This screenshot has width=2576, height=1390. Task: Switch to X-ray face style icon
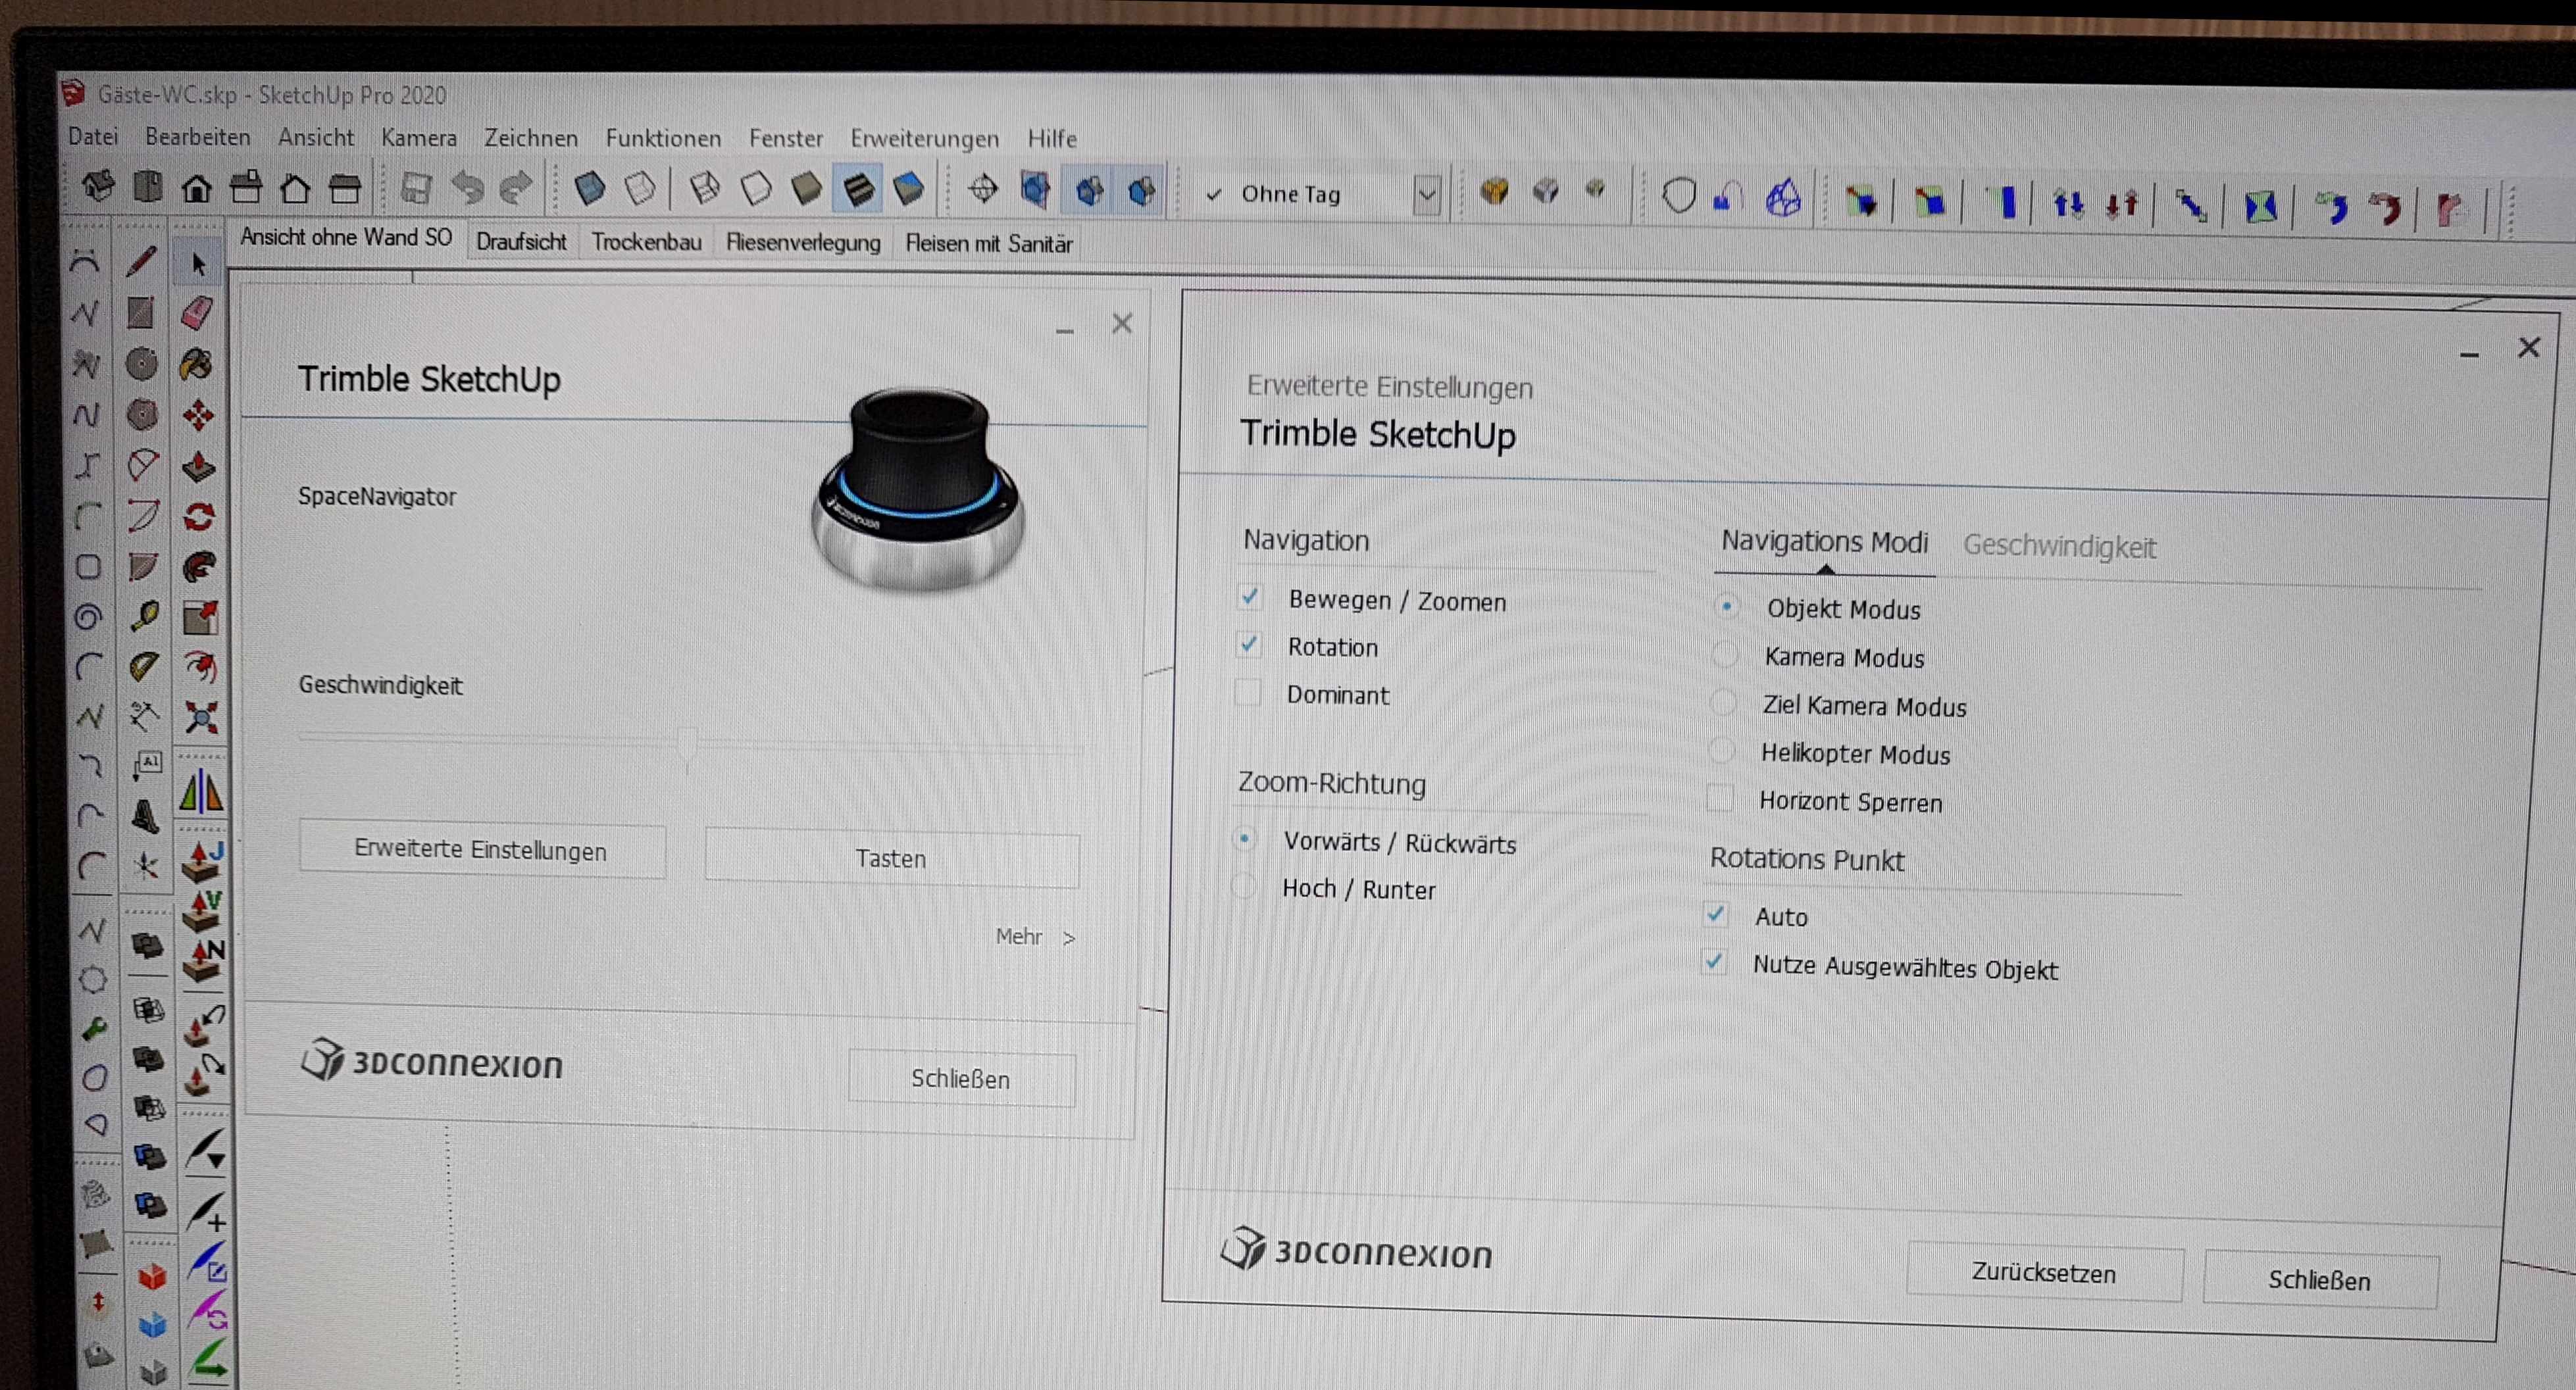[x=589, y=188]
